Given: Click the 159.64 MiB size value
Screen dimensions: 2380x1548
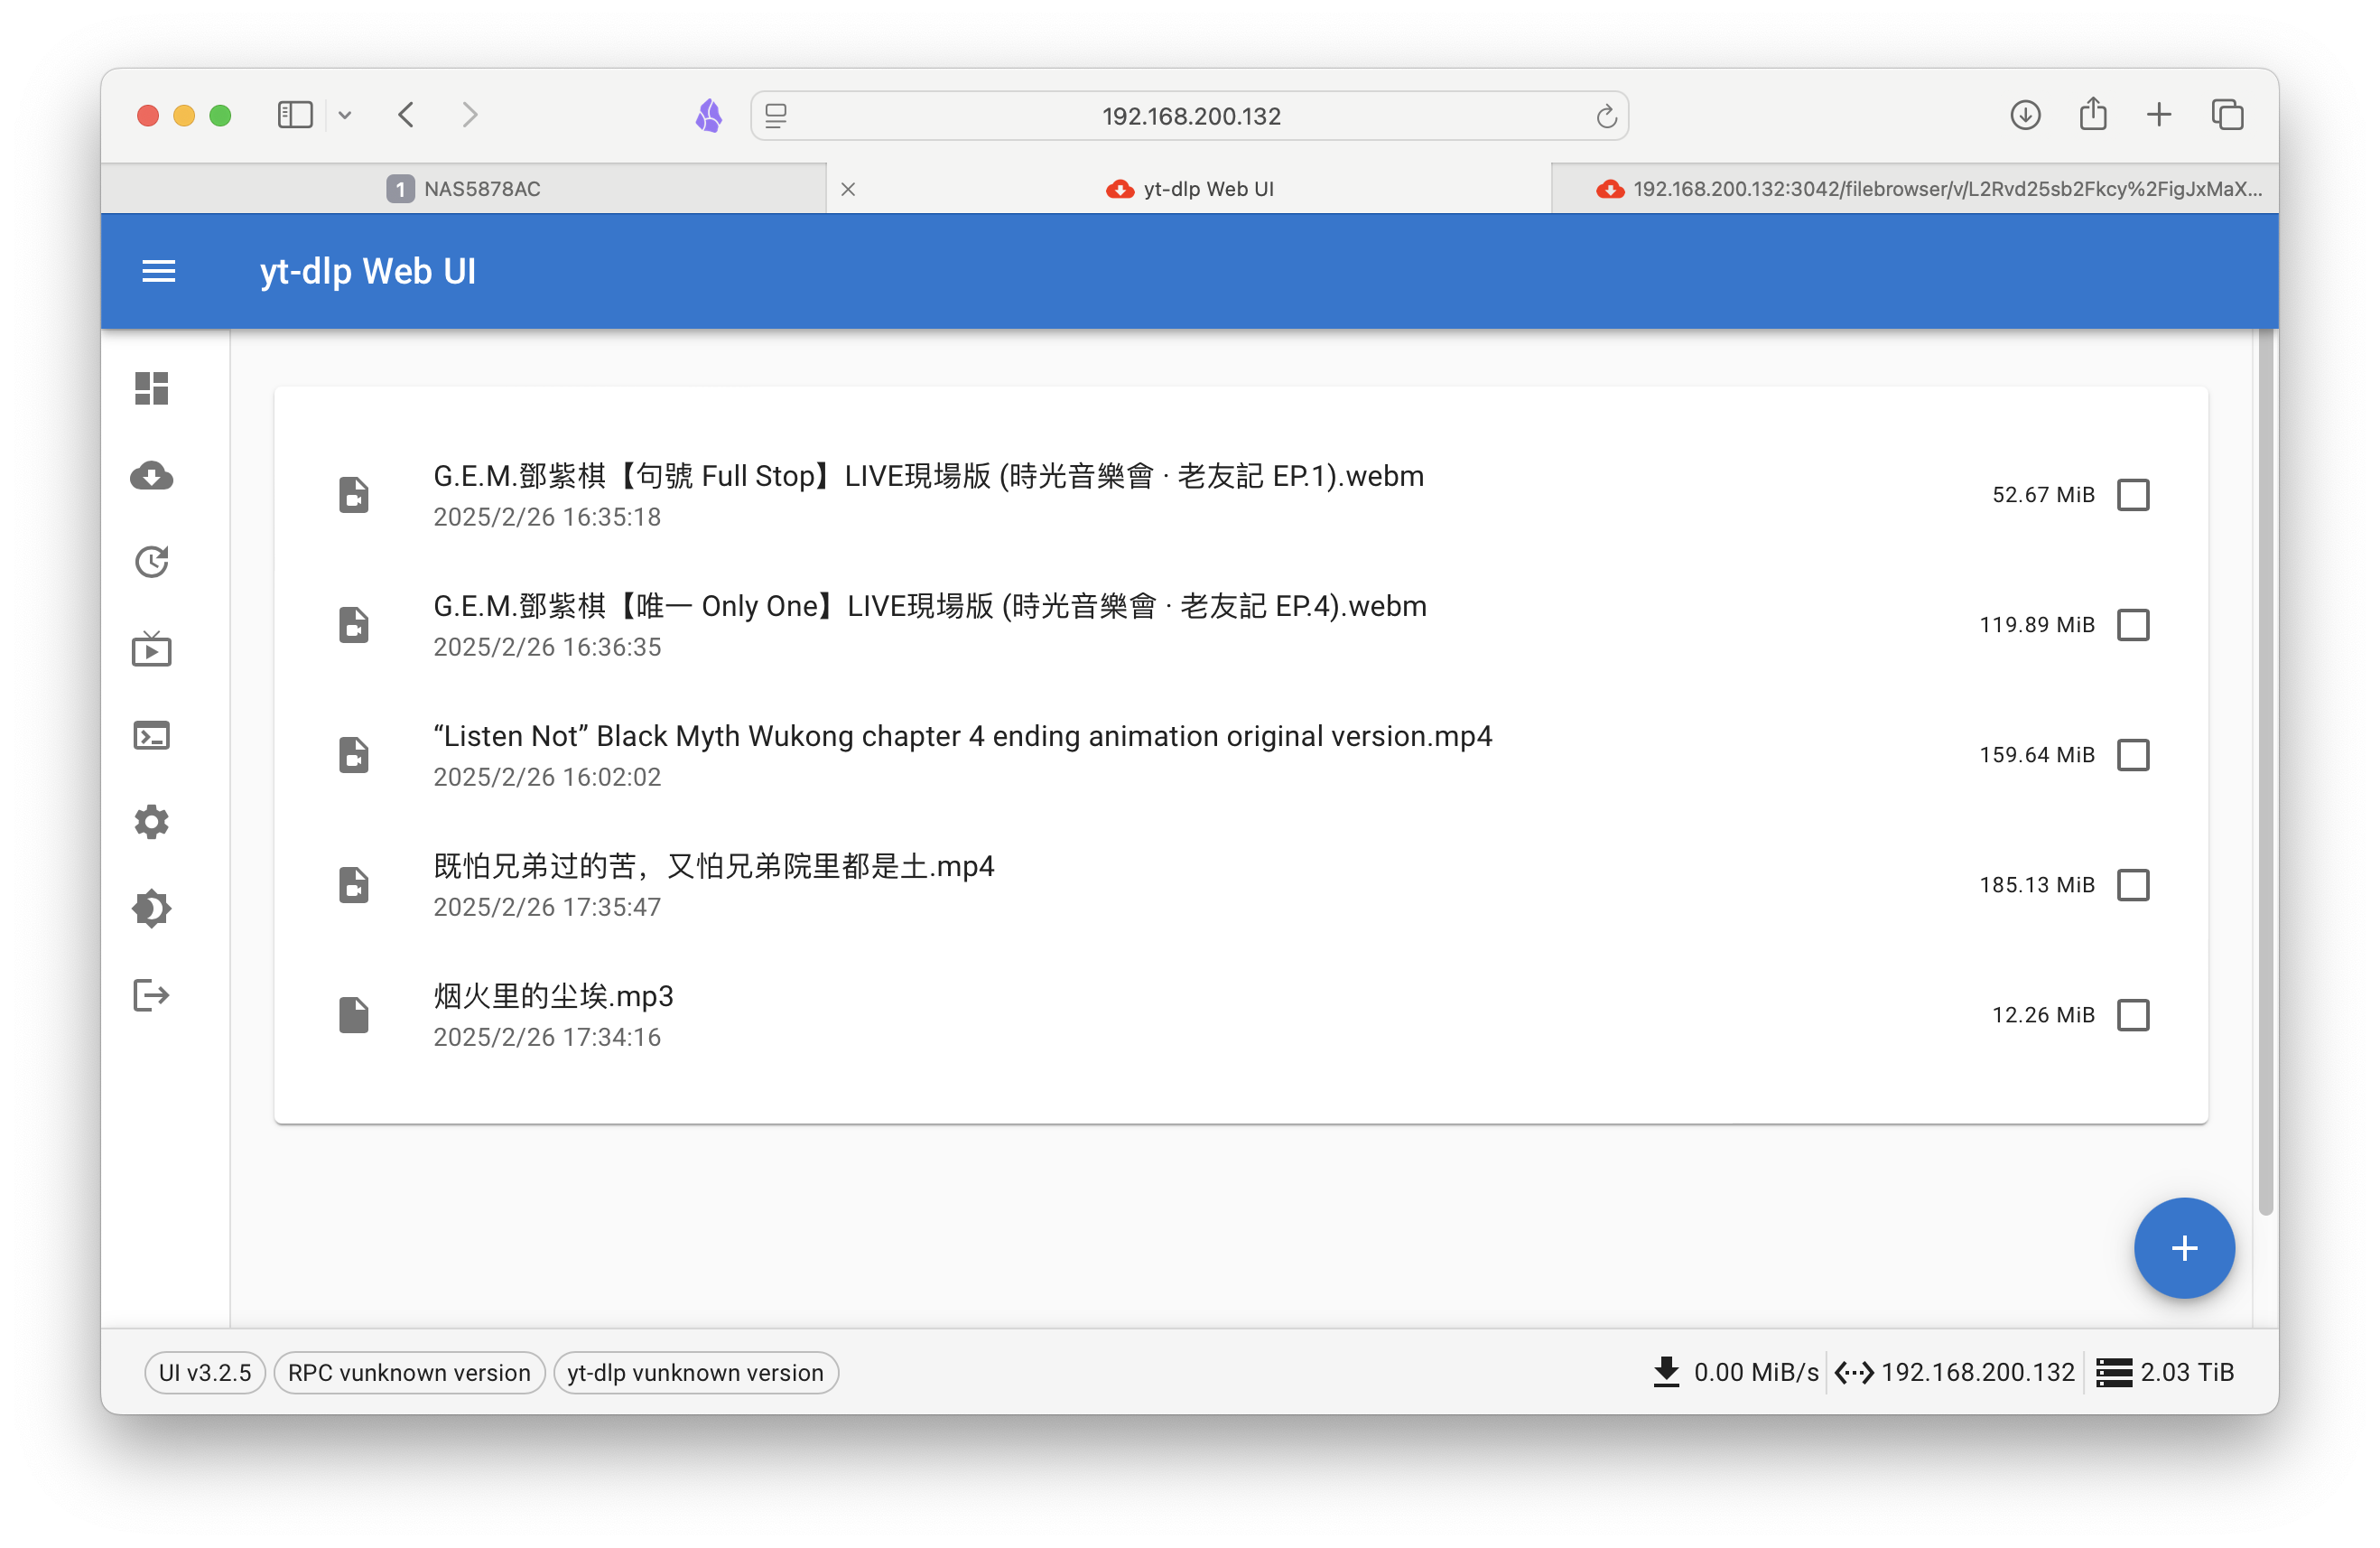Looking at the screenshot, I should pos(2037,755).
